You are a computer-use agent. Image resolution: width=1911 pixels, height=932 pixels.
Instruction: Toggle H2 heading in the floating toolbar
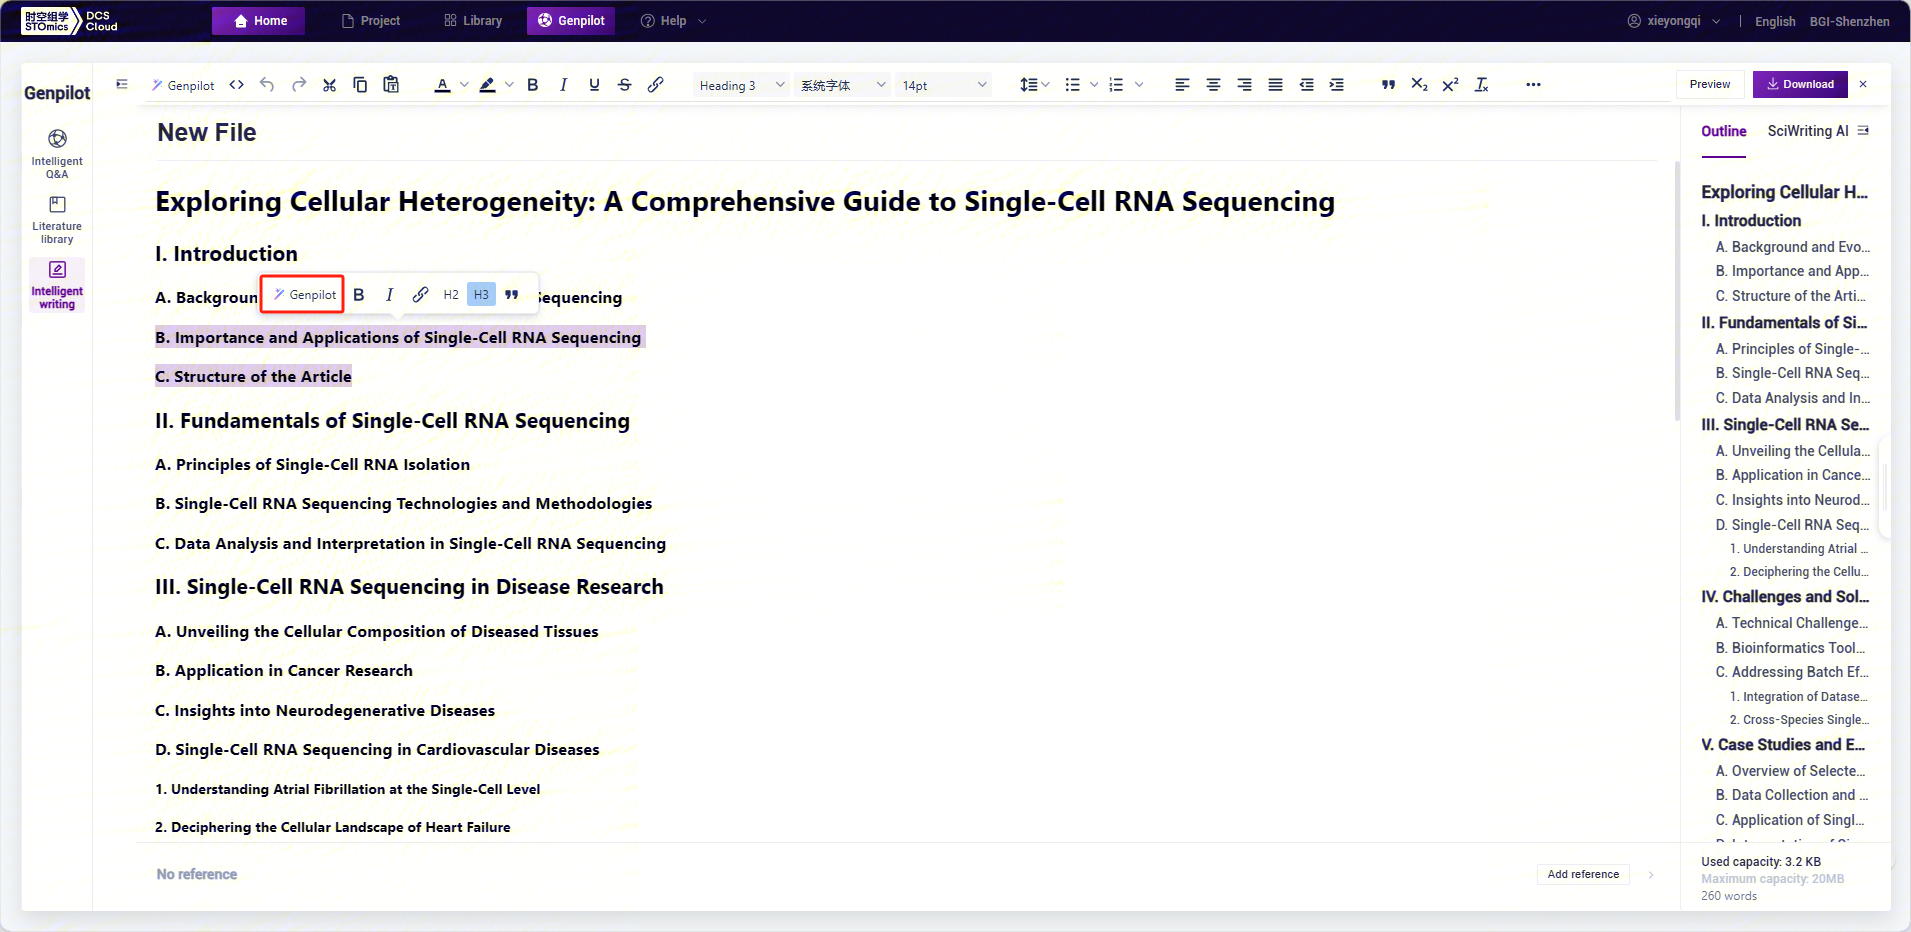click(451, 295)
